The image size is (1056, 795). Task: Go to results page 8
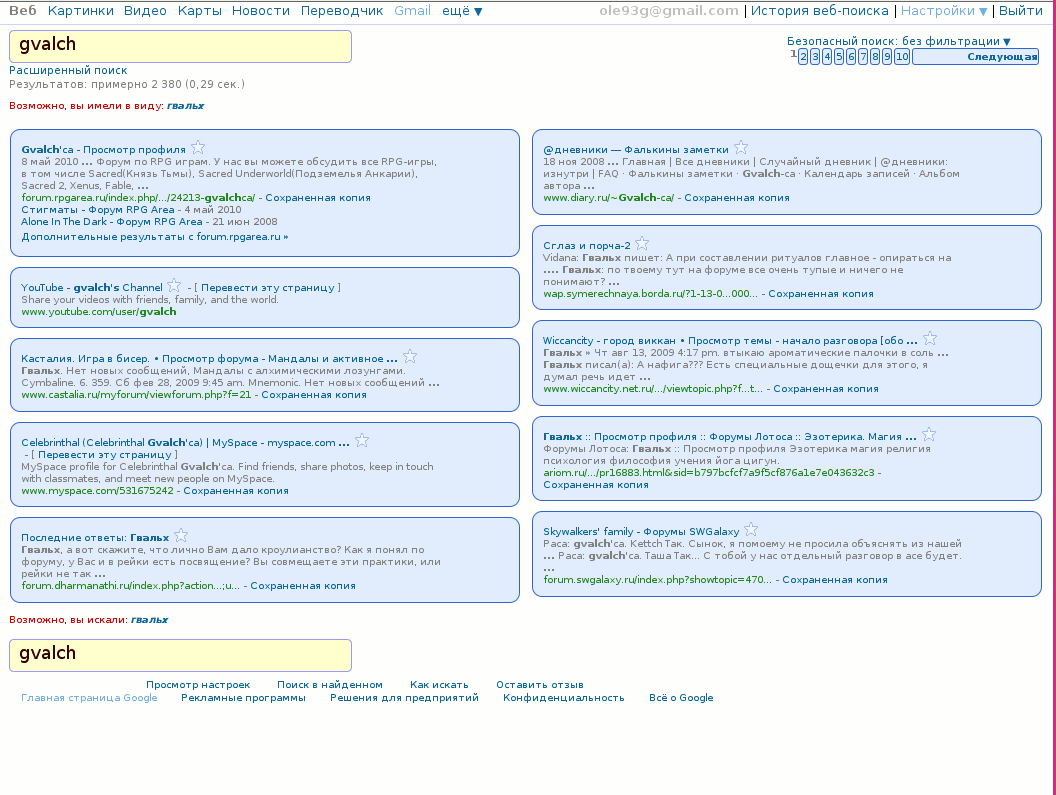pyautogui.click(x=875, y=57)
